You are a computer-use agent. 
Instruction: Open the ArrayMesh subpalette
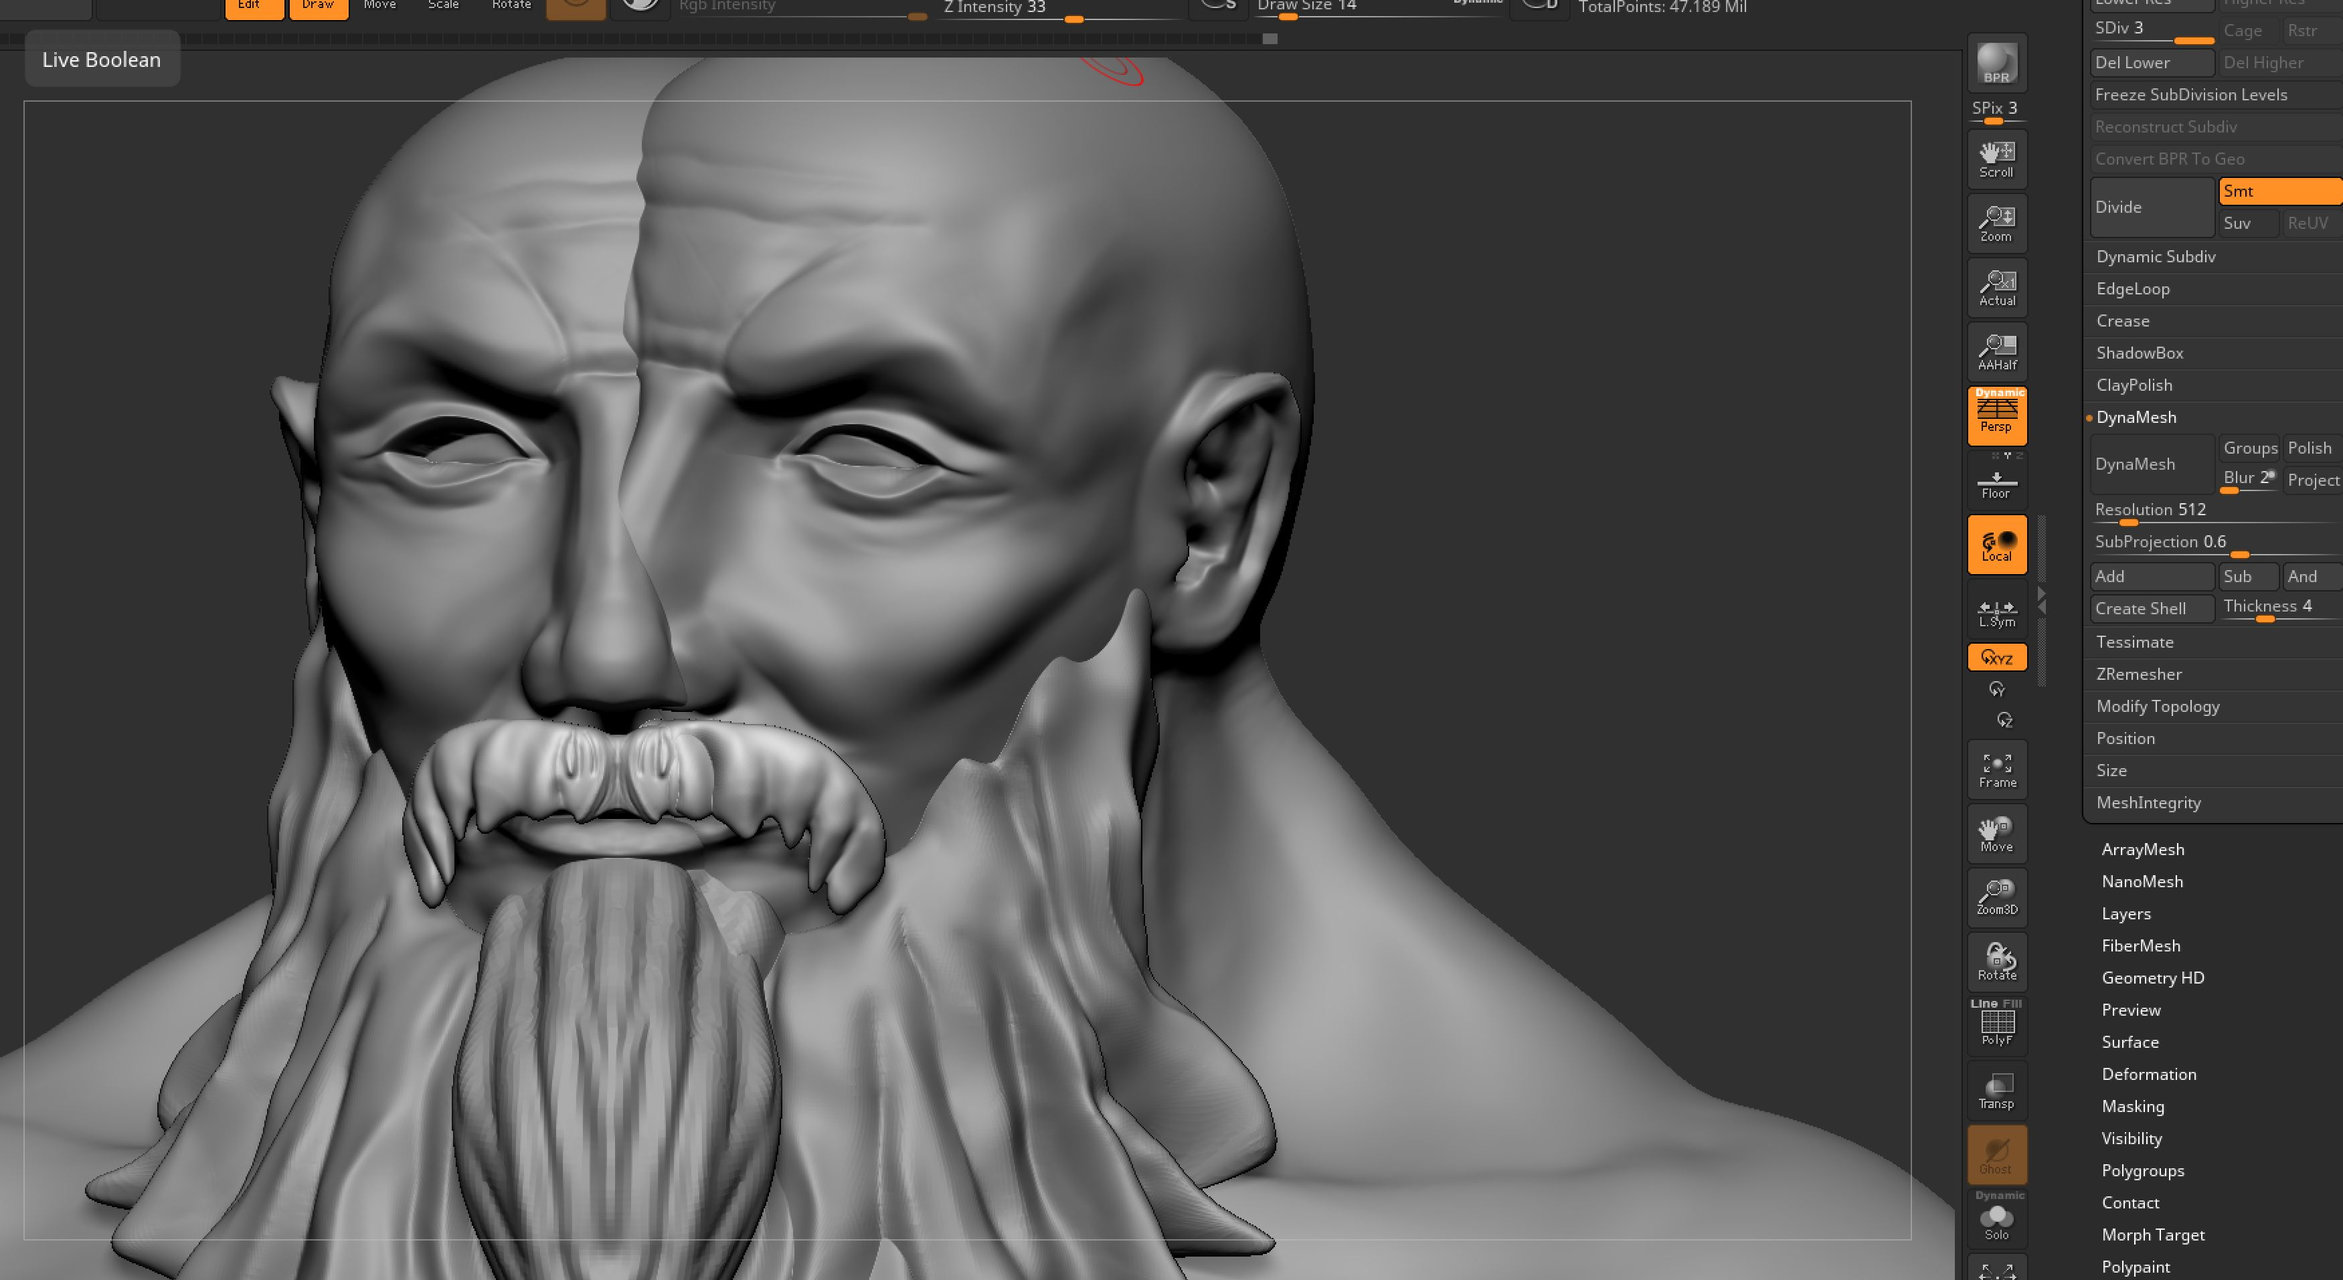(x=2142, y=849)
